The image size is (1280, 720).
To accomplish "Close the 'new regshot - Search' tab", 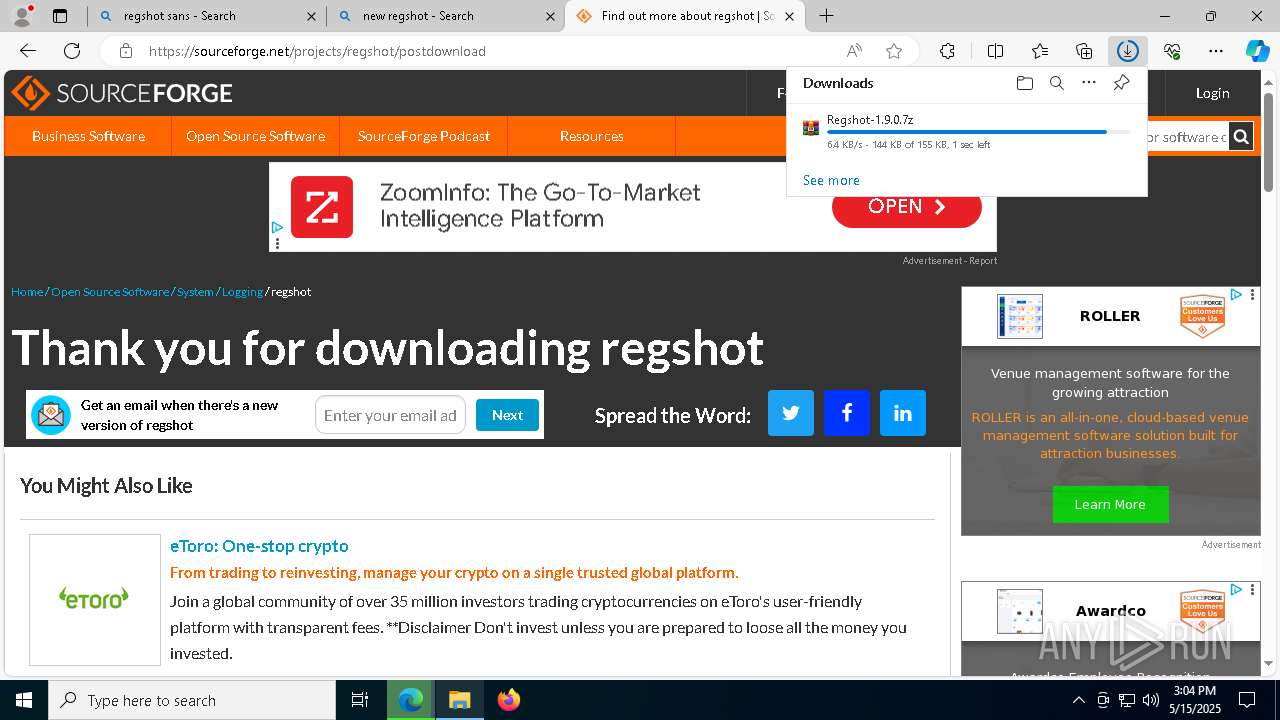I will coord(550,16).
